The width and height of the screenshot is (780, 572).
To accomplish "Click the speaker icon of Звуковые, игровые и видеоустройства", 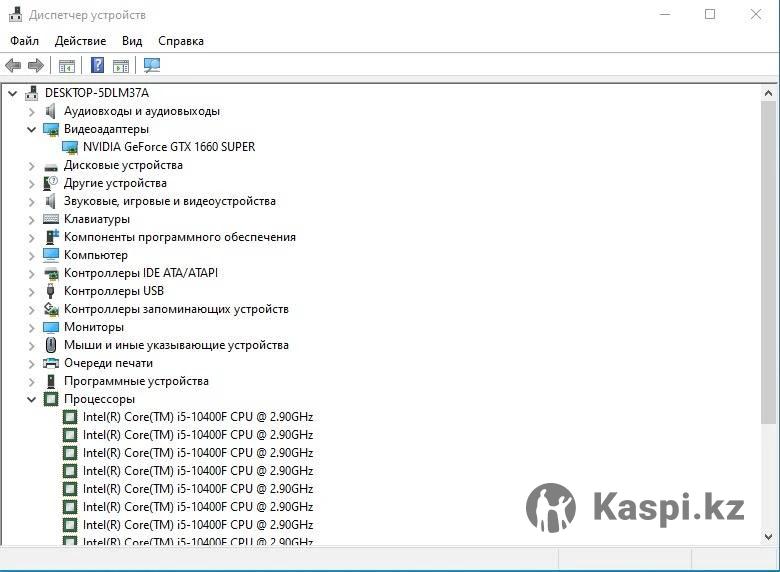I will 50,201.
